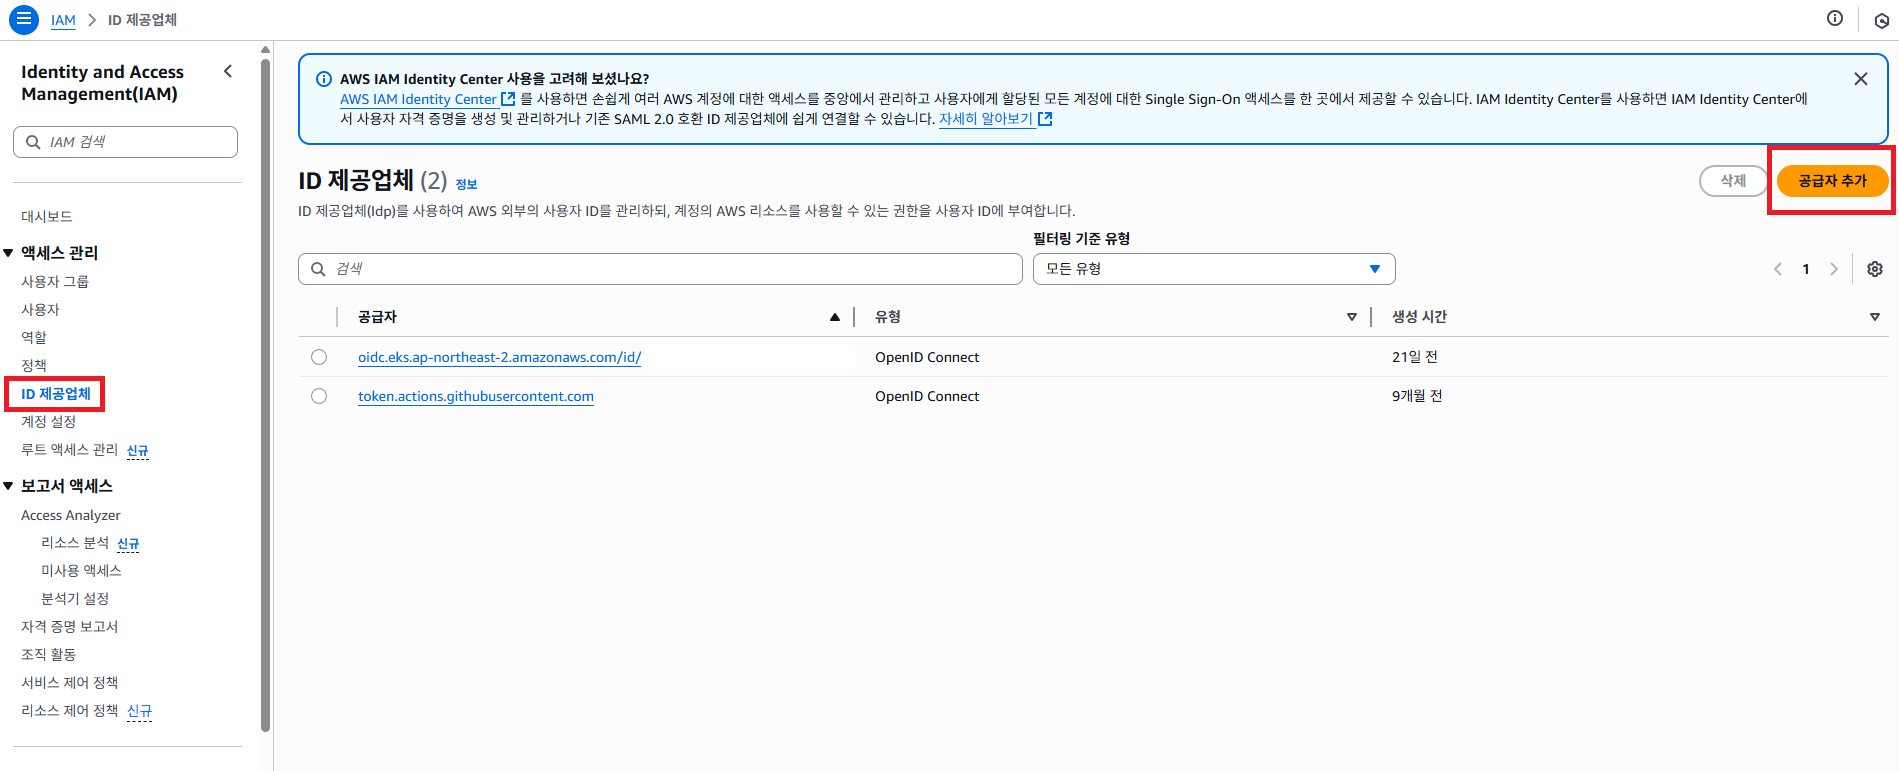This screenshot has width=1899, height=771.
Task: Open 리소스 분석 in the sidebar
Action: [x=75, y=542]
